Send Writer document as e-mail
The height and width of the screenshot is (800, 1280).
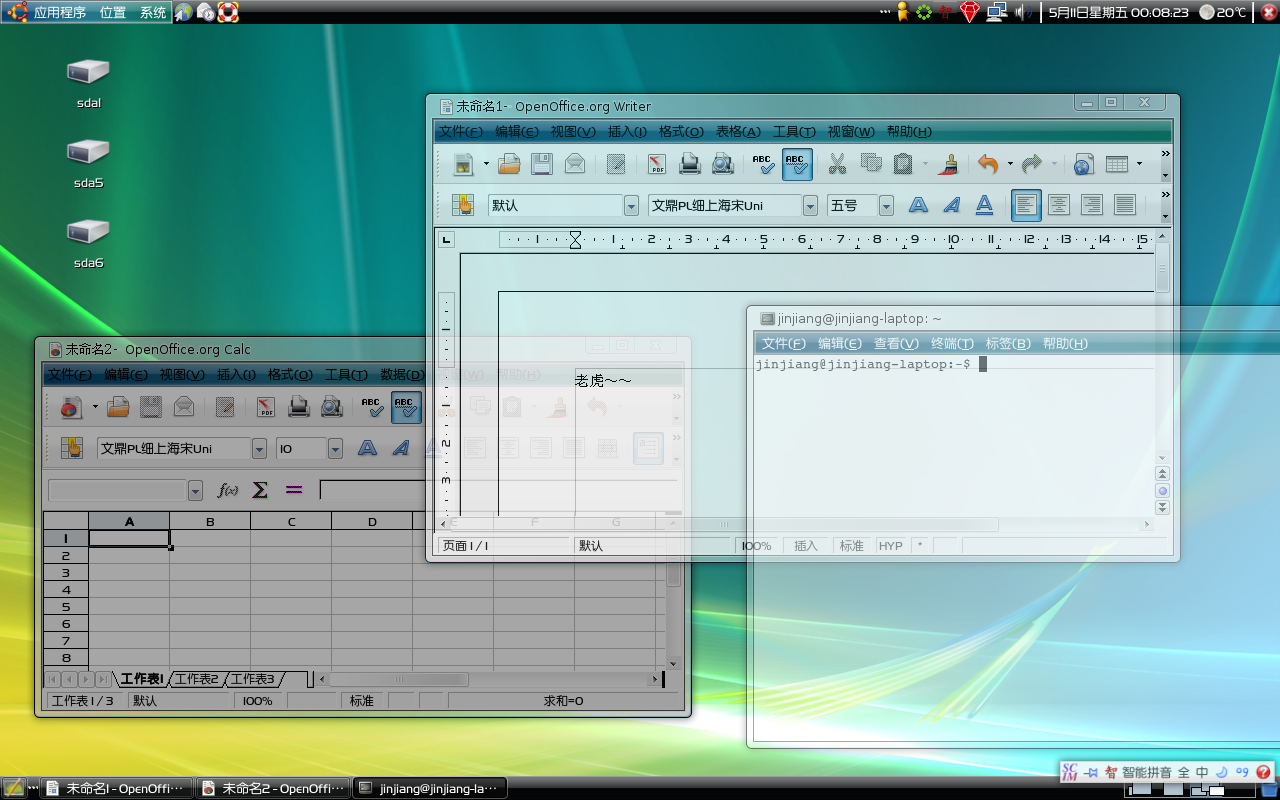tap(575, 164)
